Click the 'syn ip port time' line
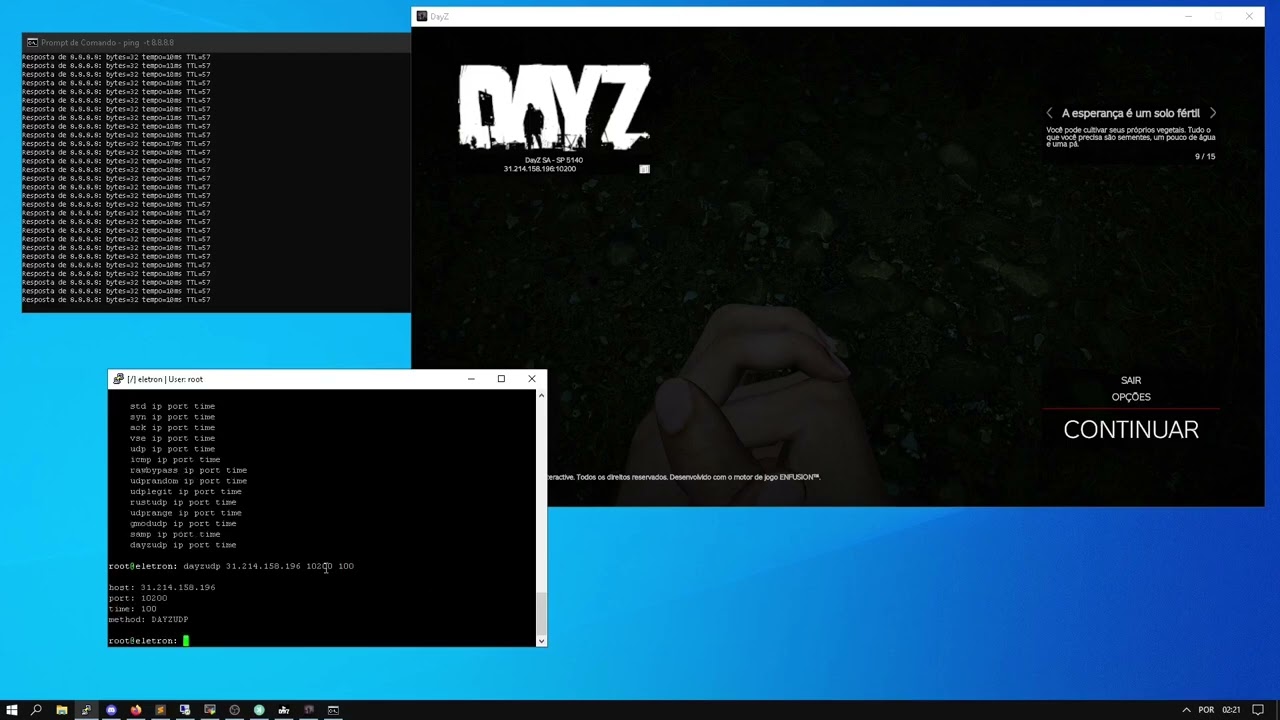Screen dimensions: 1280x720 click(x=172, y=417)
